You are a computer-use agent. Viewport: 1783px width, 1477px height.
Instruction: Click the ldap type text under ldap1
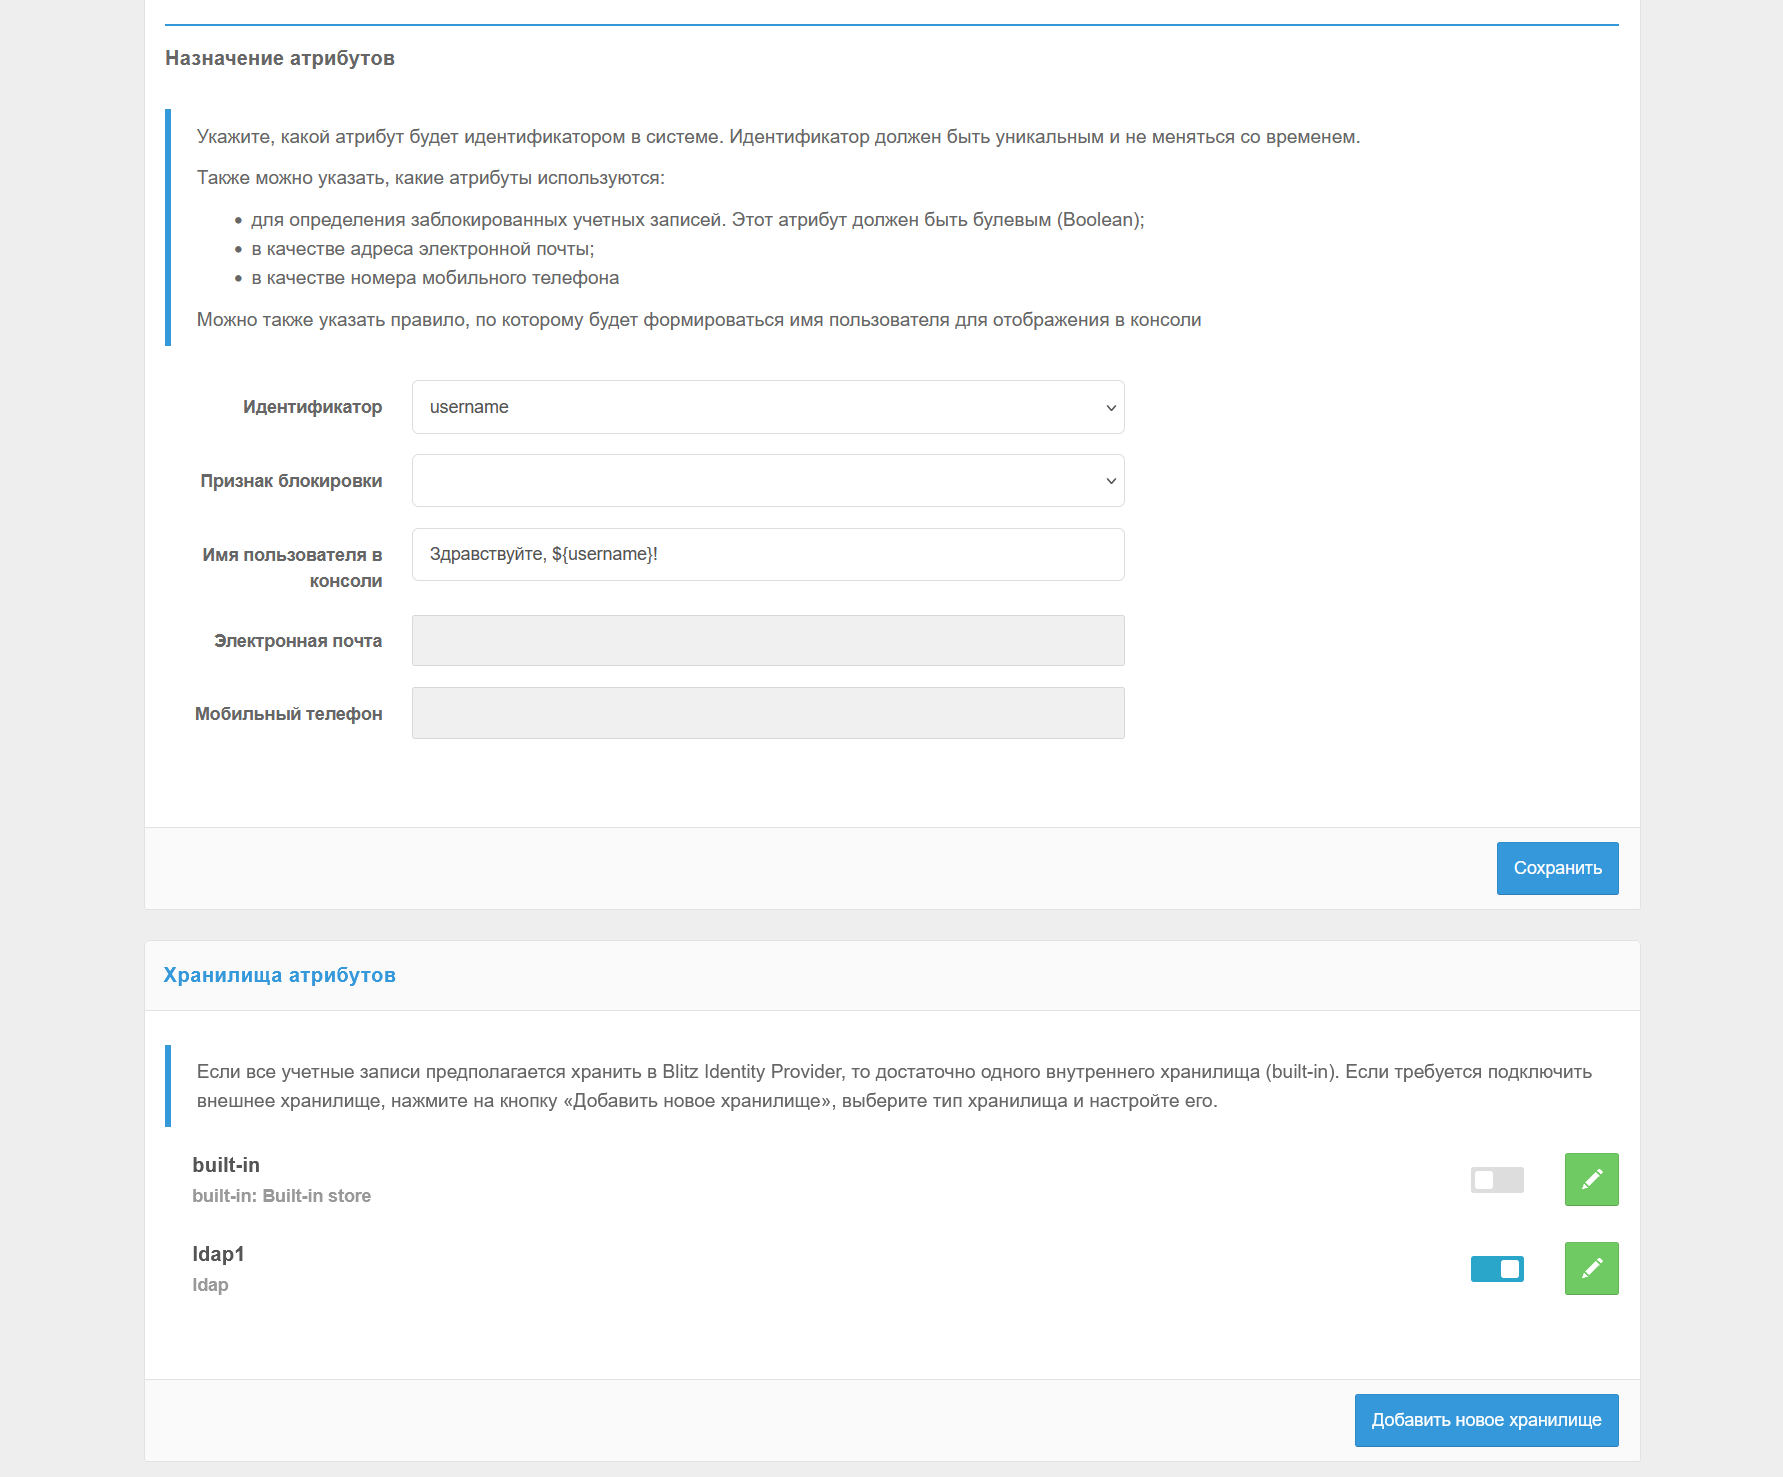point(210,1285)
